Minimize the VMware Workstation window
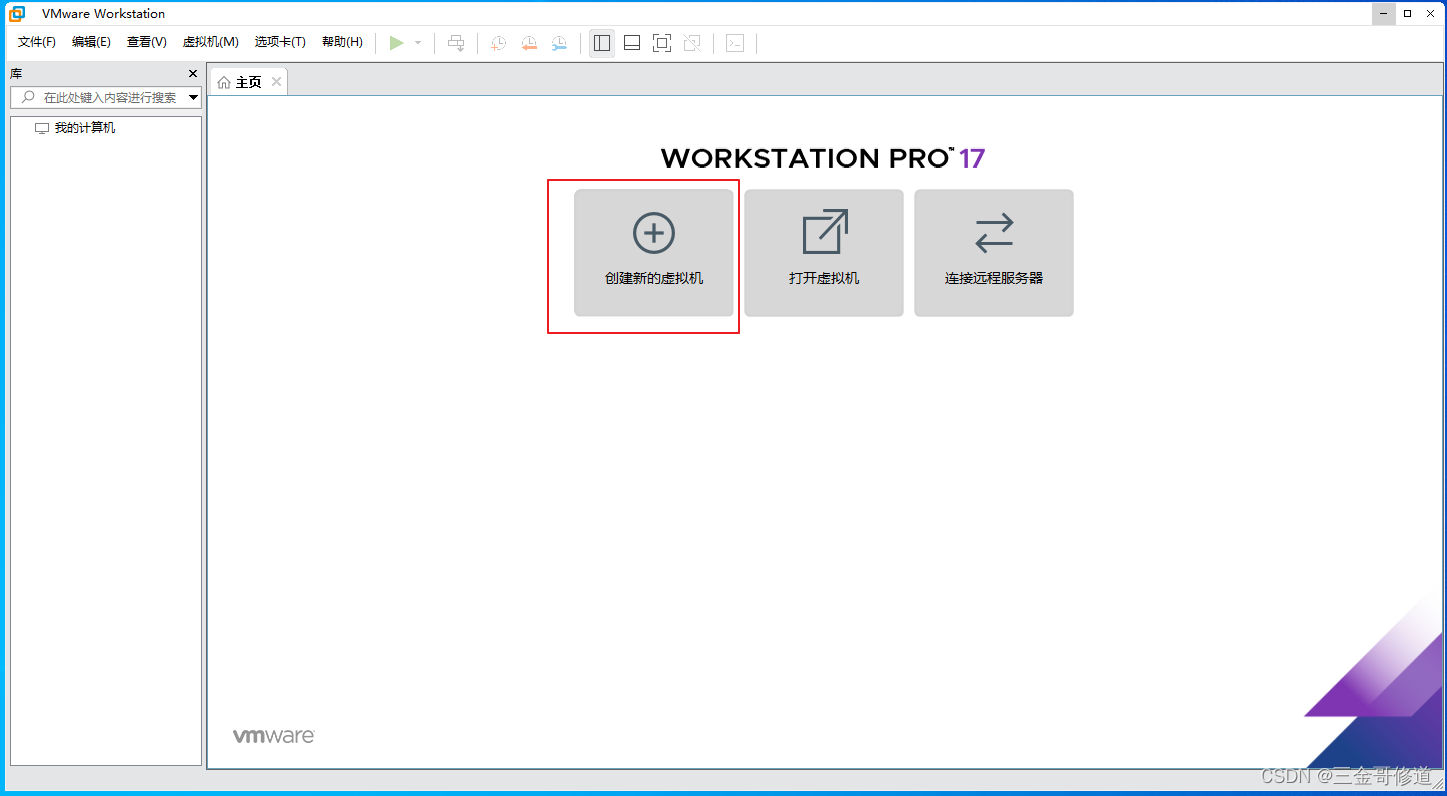Screen dimensions: 1447x796 tap(1384, 14)
